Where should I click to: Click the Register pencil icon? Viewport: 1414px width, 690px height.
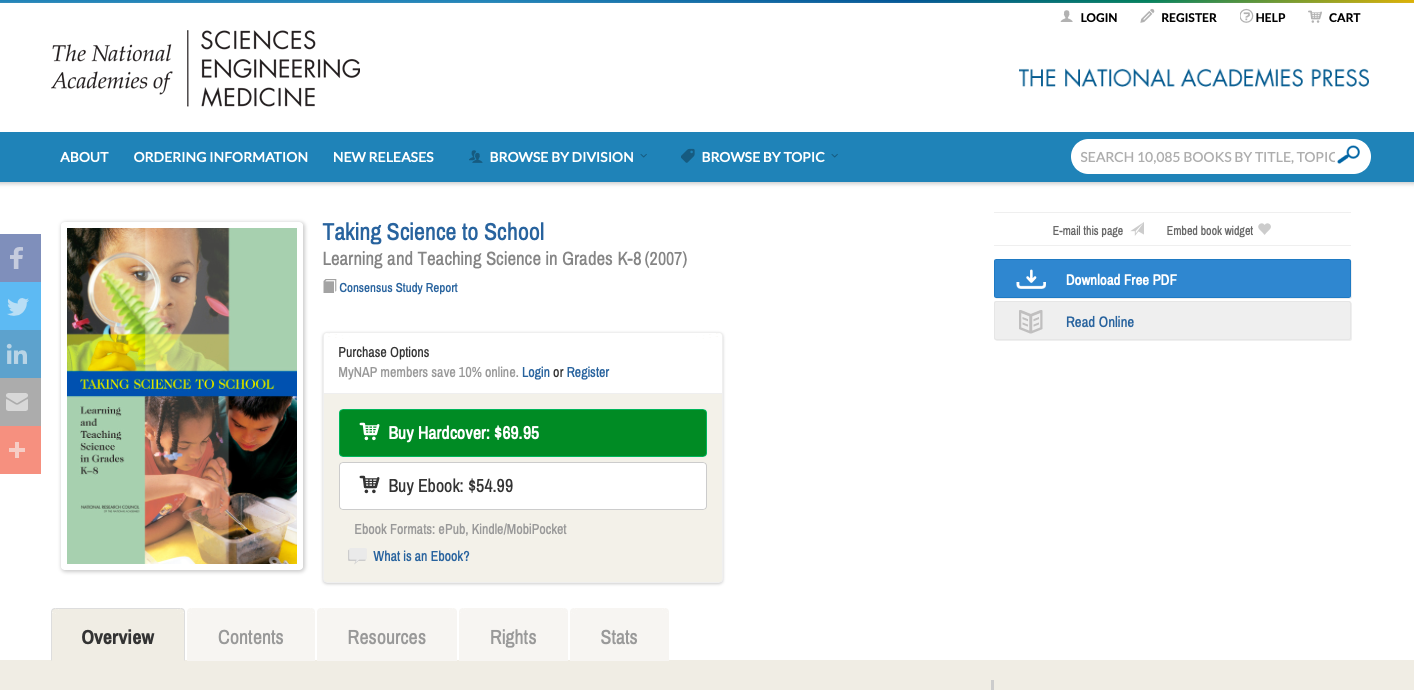click(1147, 17)
